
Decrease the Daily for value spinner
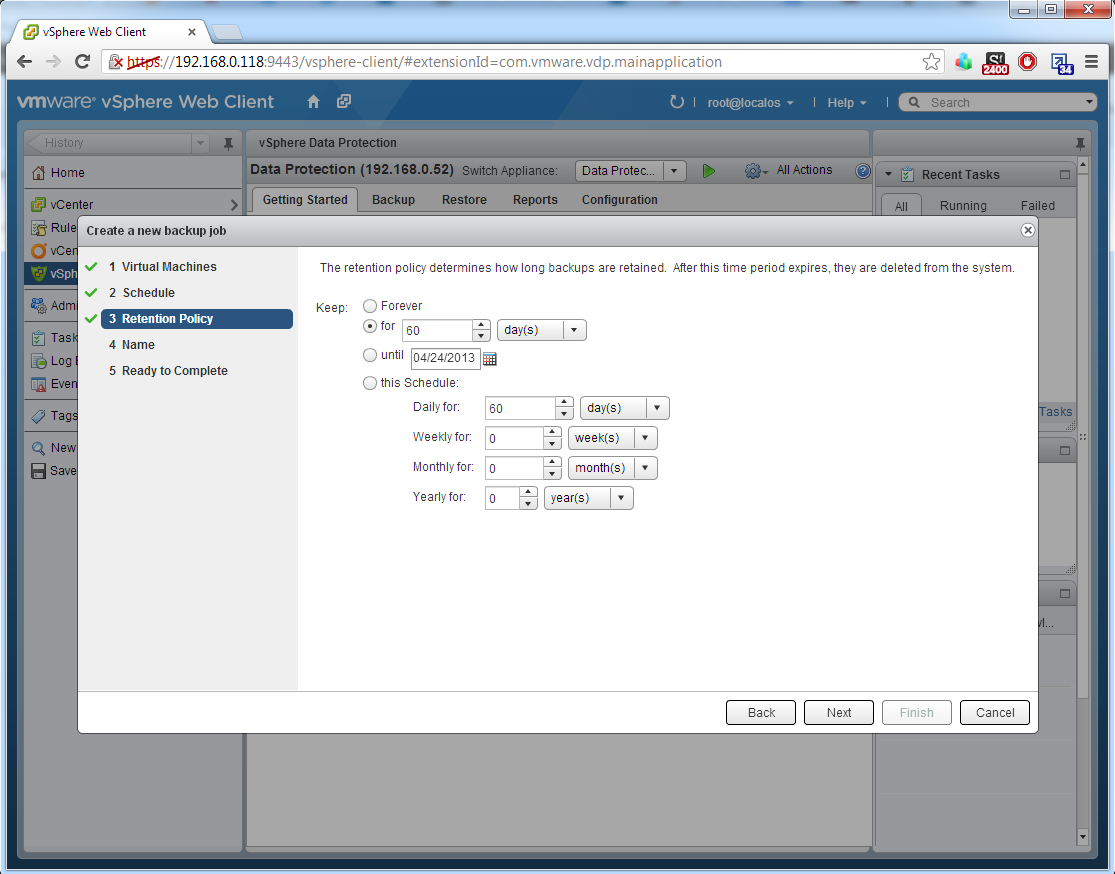(x=564, y=414)
